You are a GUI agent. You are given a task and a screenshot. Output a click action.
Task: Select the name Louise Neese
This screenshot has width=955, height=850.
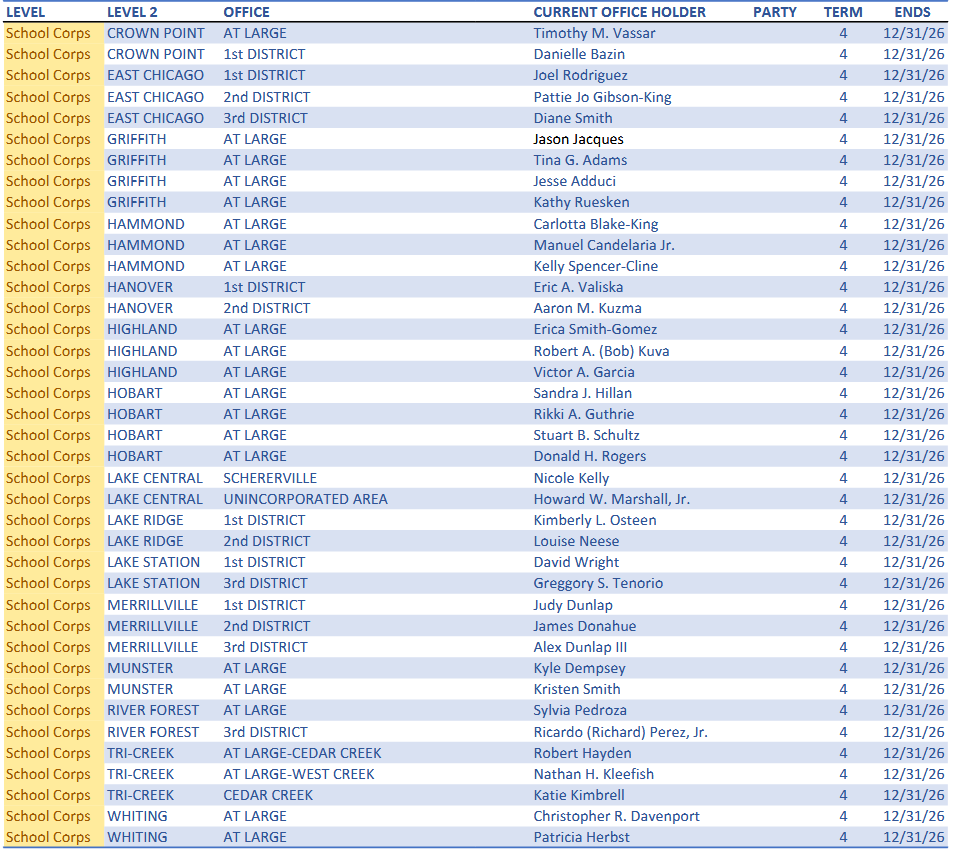(576, 541)
